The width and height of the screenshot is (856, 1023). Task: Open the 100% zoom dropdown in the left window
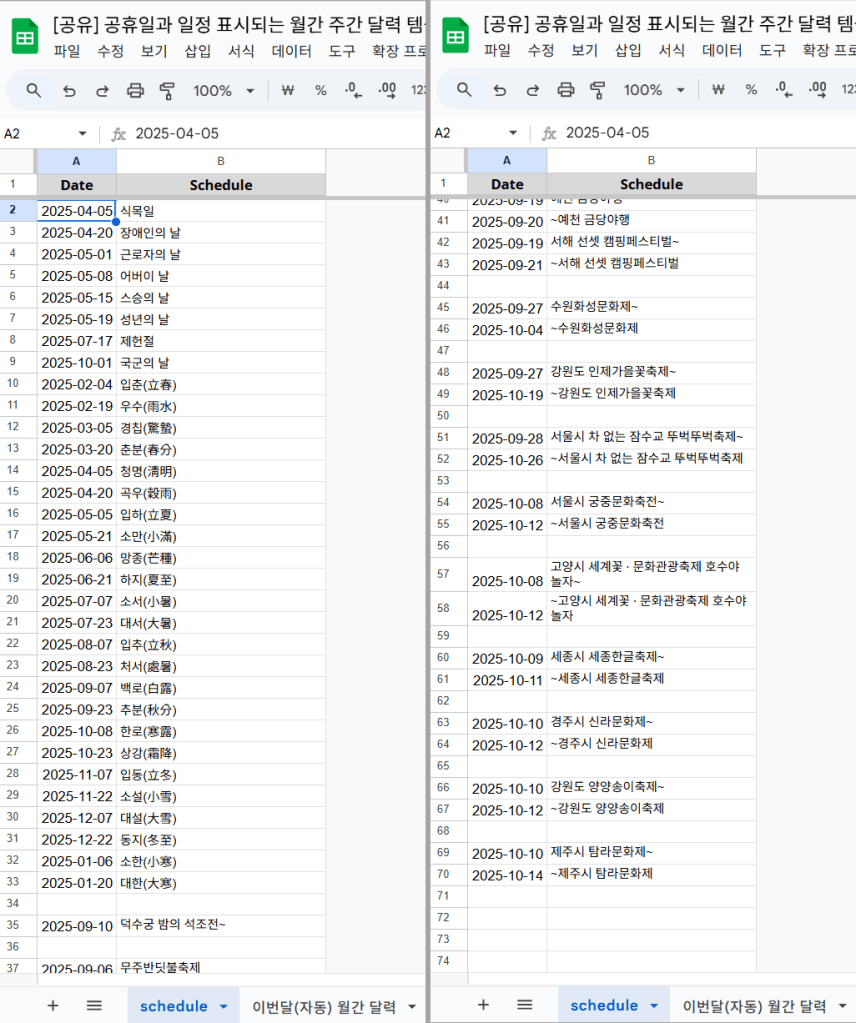tap(221, 91)
